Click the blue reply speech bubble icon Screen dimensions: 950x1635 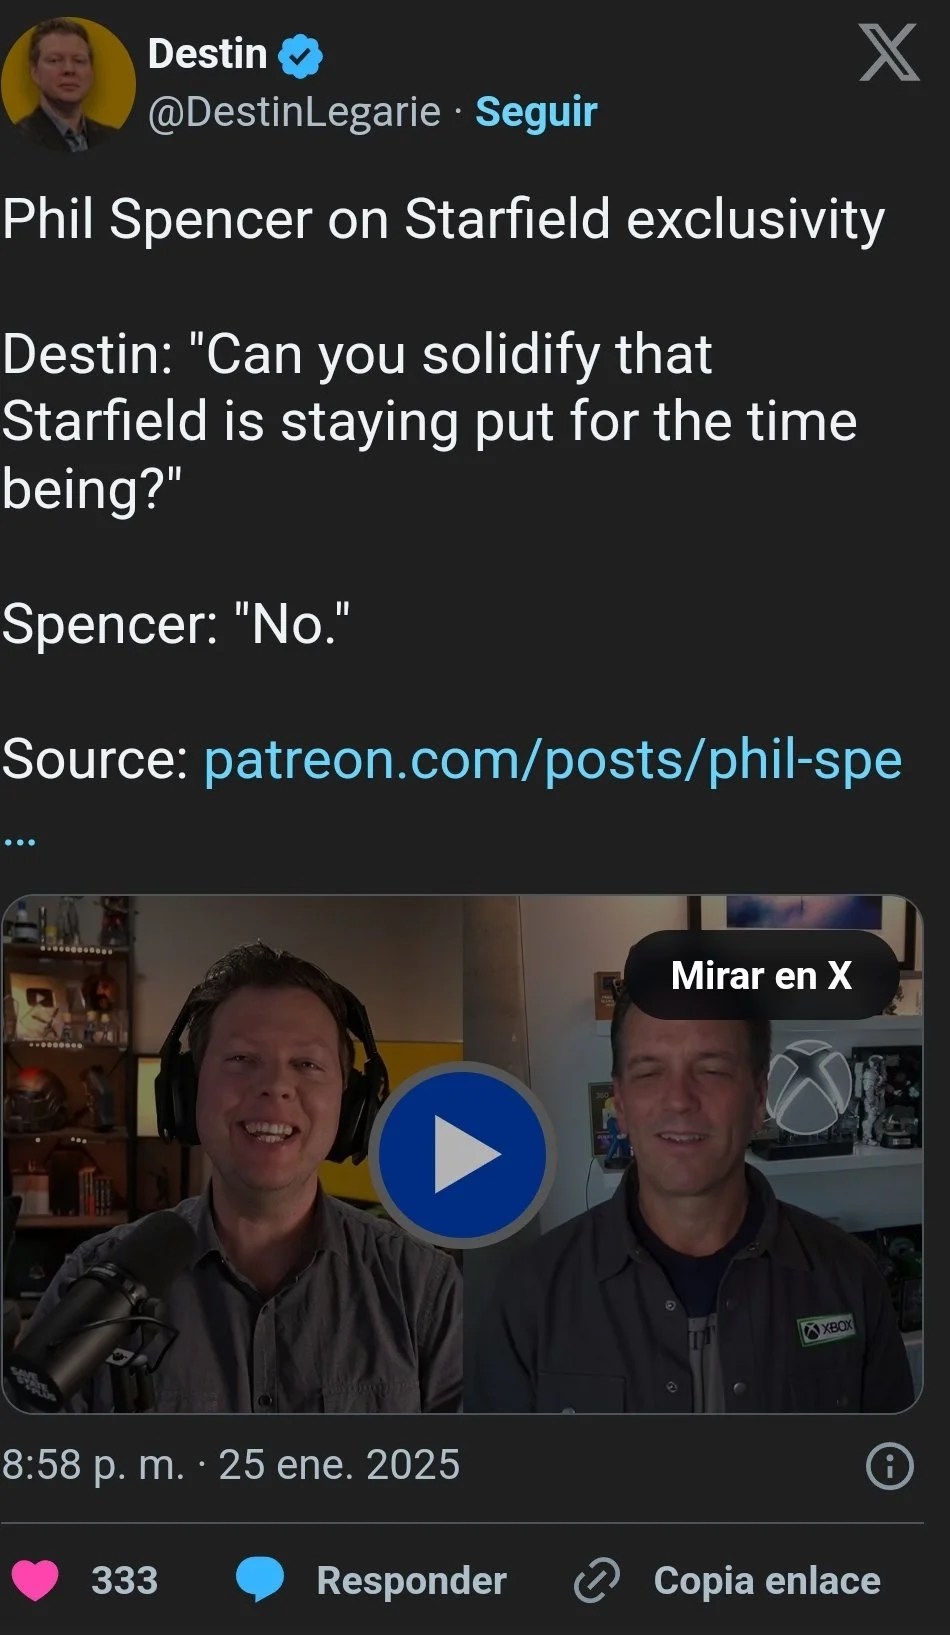260,1580
